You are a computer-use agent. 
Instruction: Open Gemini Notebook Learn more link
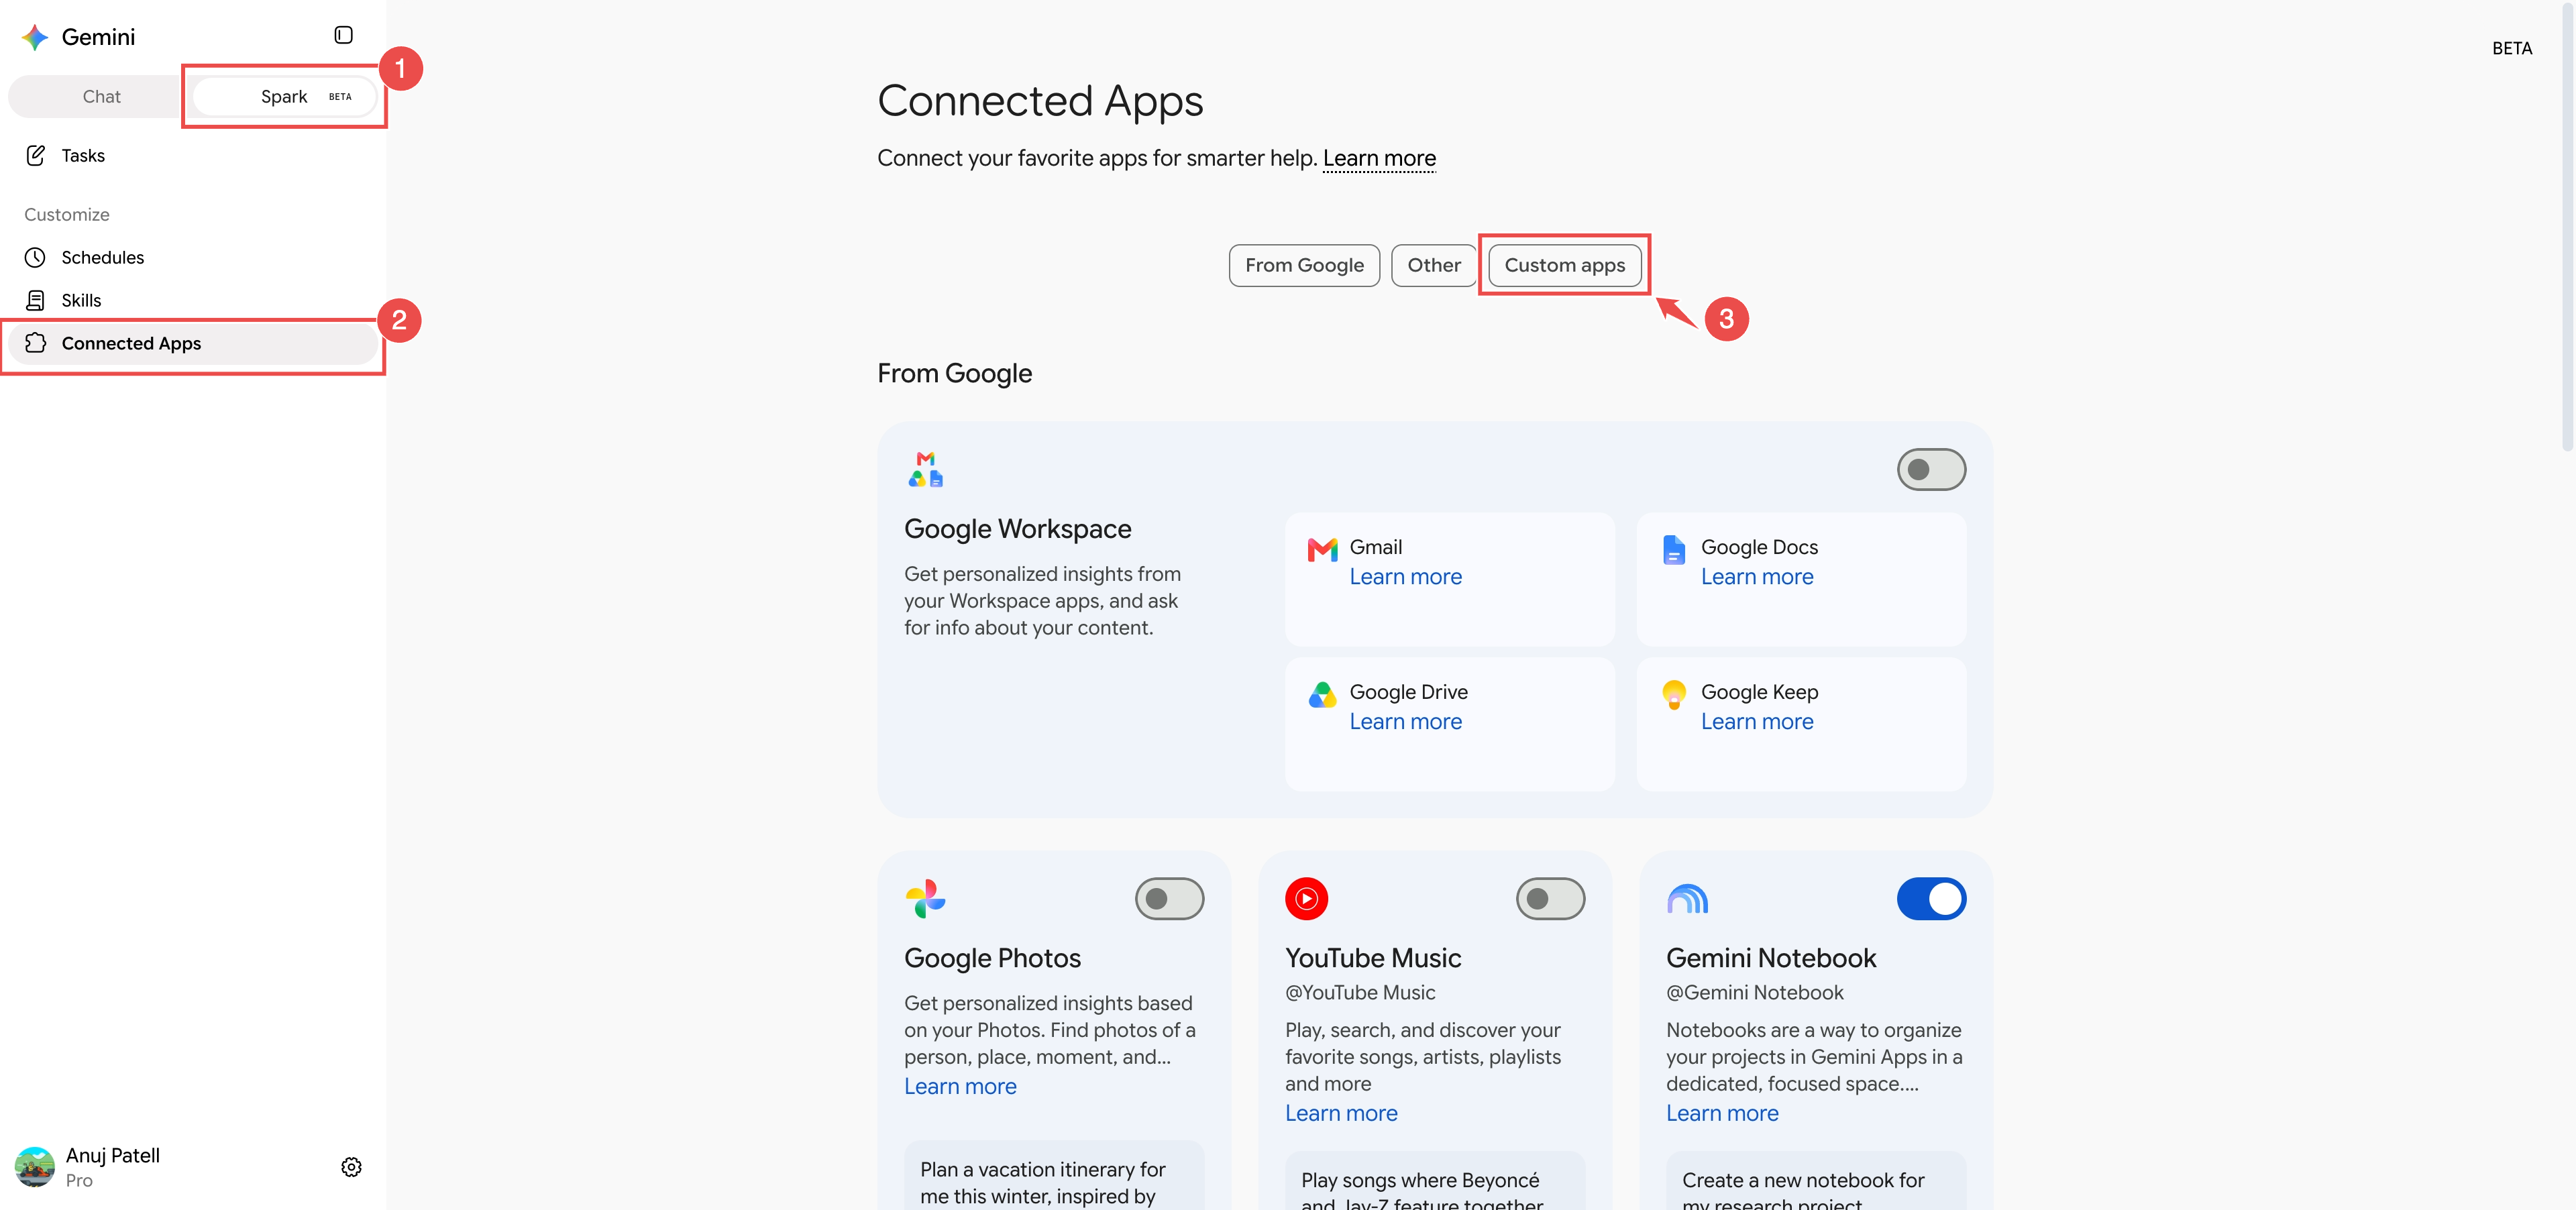pos(1722,1114)
